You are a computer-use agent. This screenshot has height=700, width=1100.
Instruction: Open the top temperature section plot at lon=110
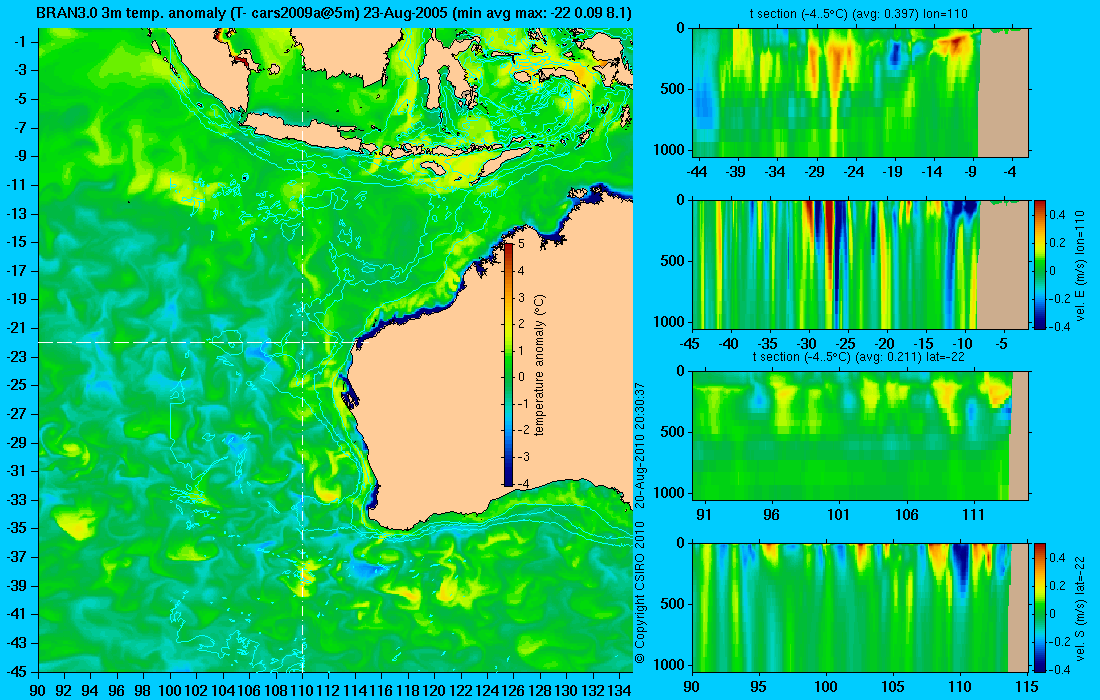coord(860,93)
